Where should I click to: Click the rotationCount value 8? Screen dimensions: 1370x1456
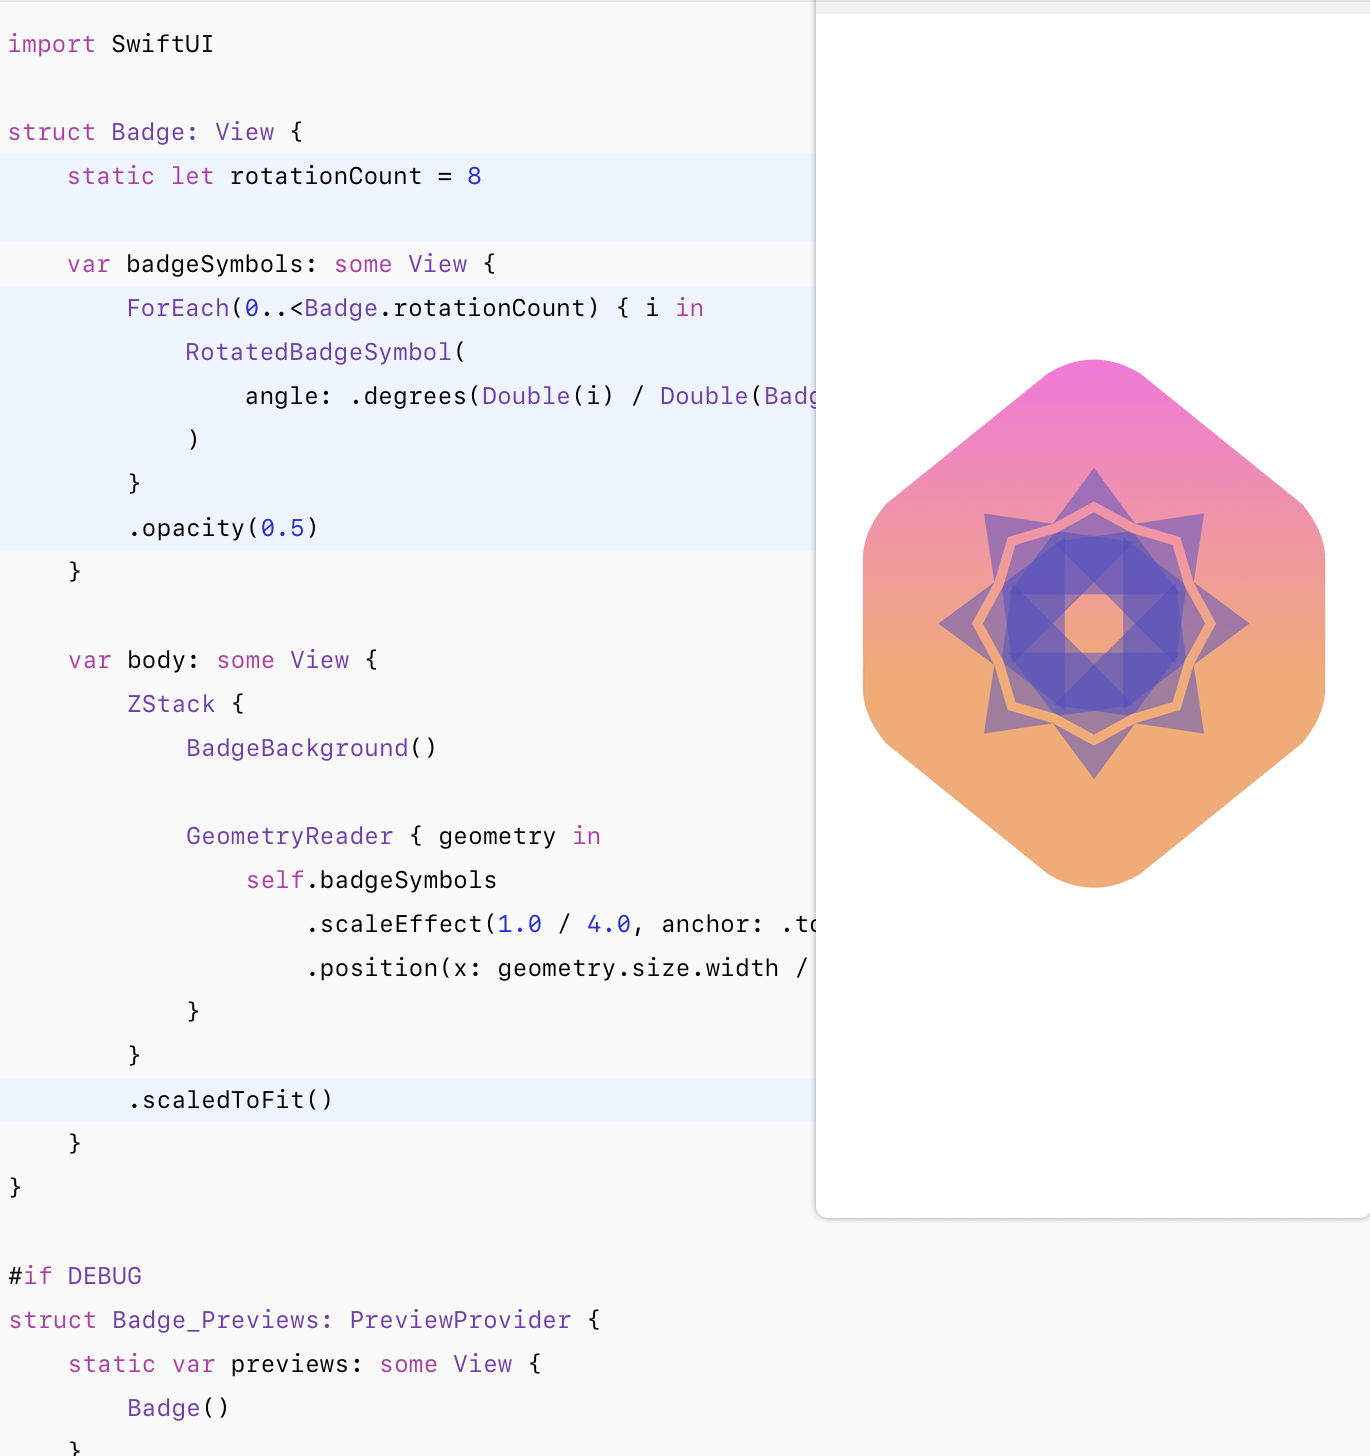click(474, 176)
